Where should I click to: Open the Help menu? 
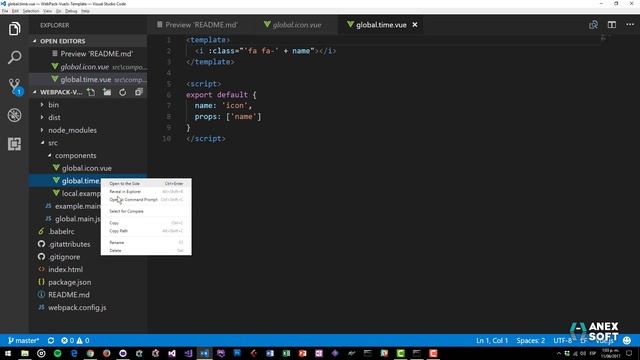pos(85,11)
